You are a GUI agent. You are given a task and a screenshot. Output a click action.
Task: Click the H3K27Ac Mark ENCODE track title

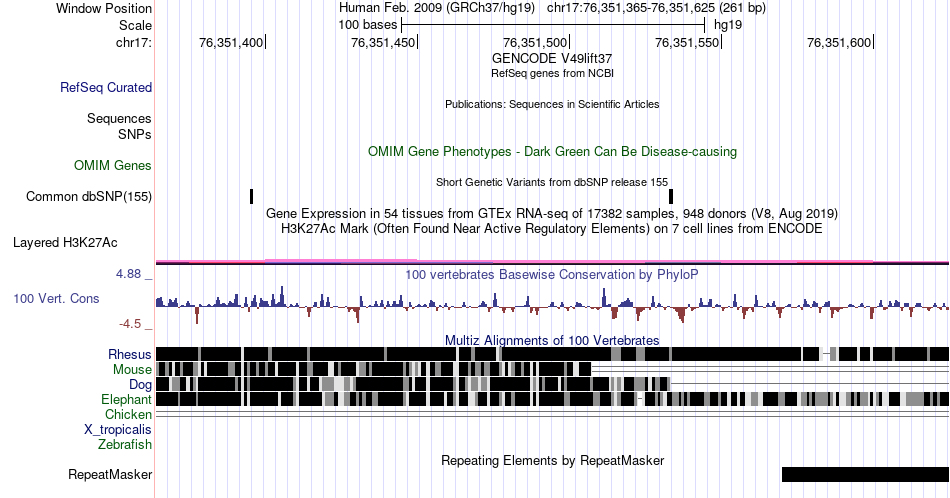552,228
